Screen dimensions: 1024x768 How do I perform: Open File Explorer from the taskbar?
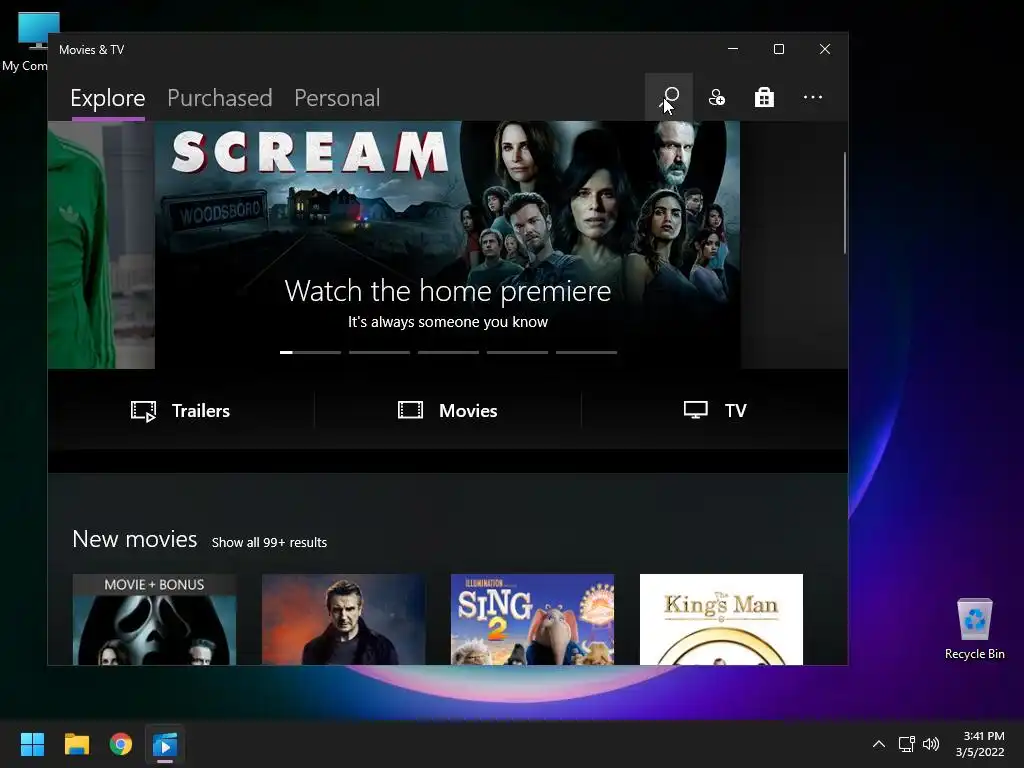[x=76, y=744]
